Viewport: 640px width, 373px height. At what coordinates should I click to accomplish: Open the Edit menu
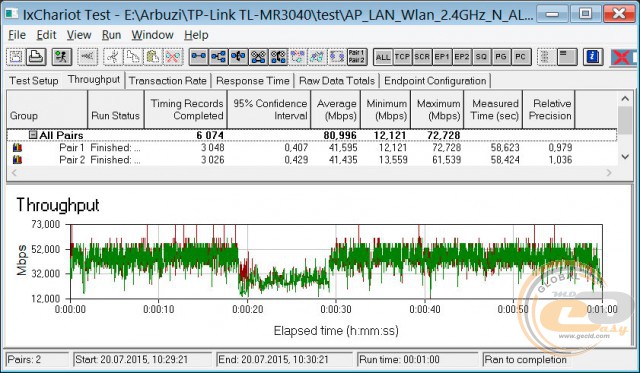pyautogui.click(x=46, y=35)
